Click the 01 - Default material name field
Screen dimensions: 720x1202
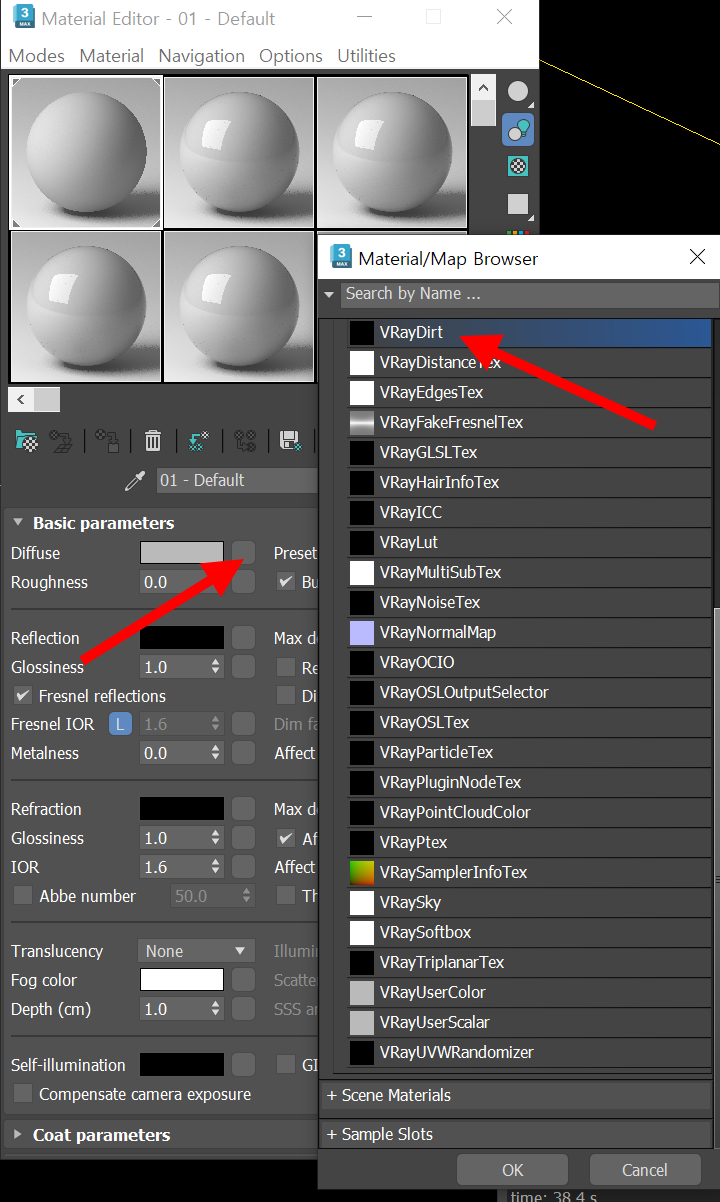237,481
